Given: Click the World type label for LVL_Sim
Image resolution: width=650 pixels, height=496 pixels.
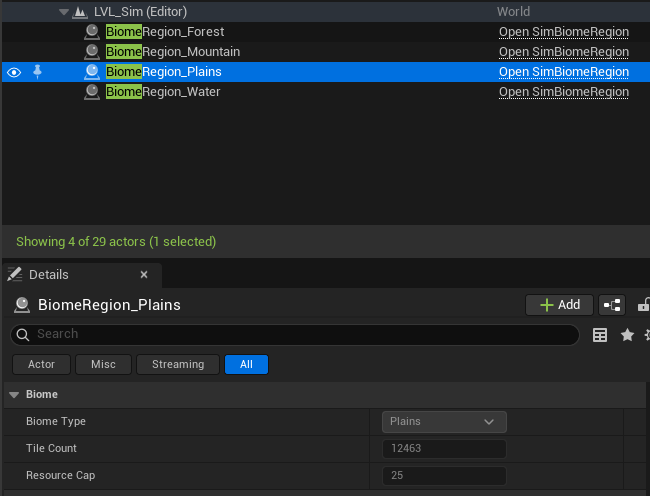Looking at the screenshot, I should pos(513,12).
